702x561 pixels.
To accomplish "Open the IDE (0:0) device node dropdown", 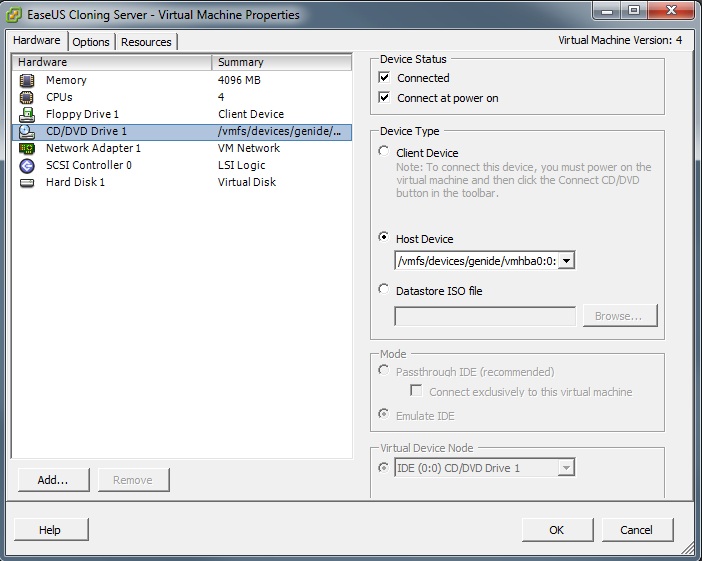I will (x=566, y=468).
